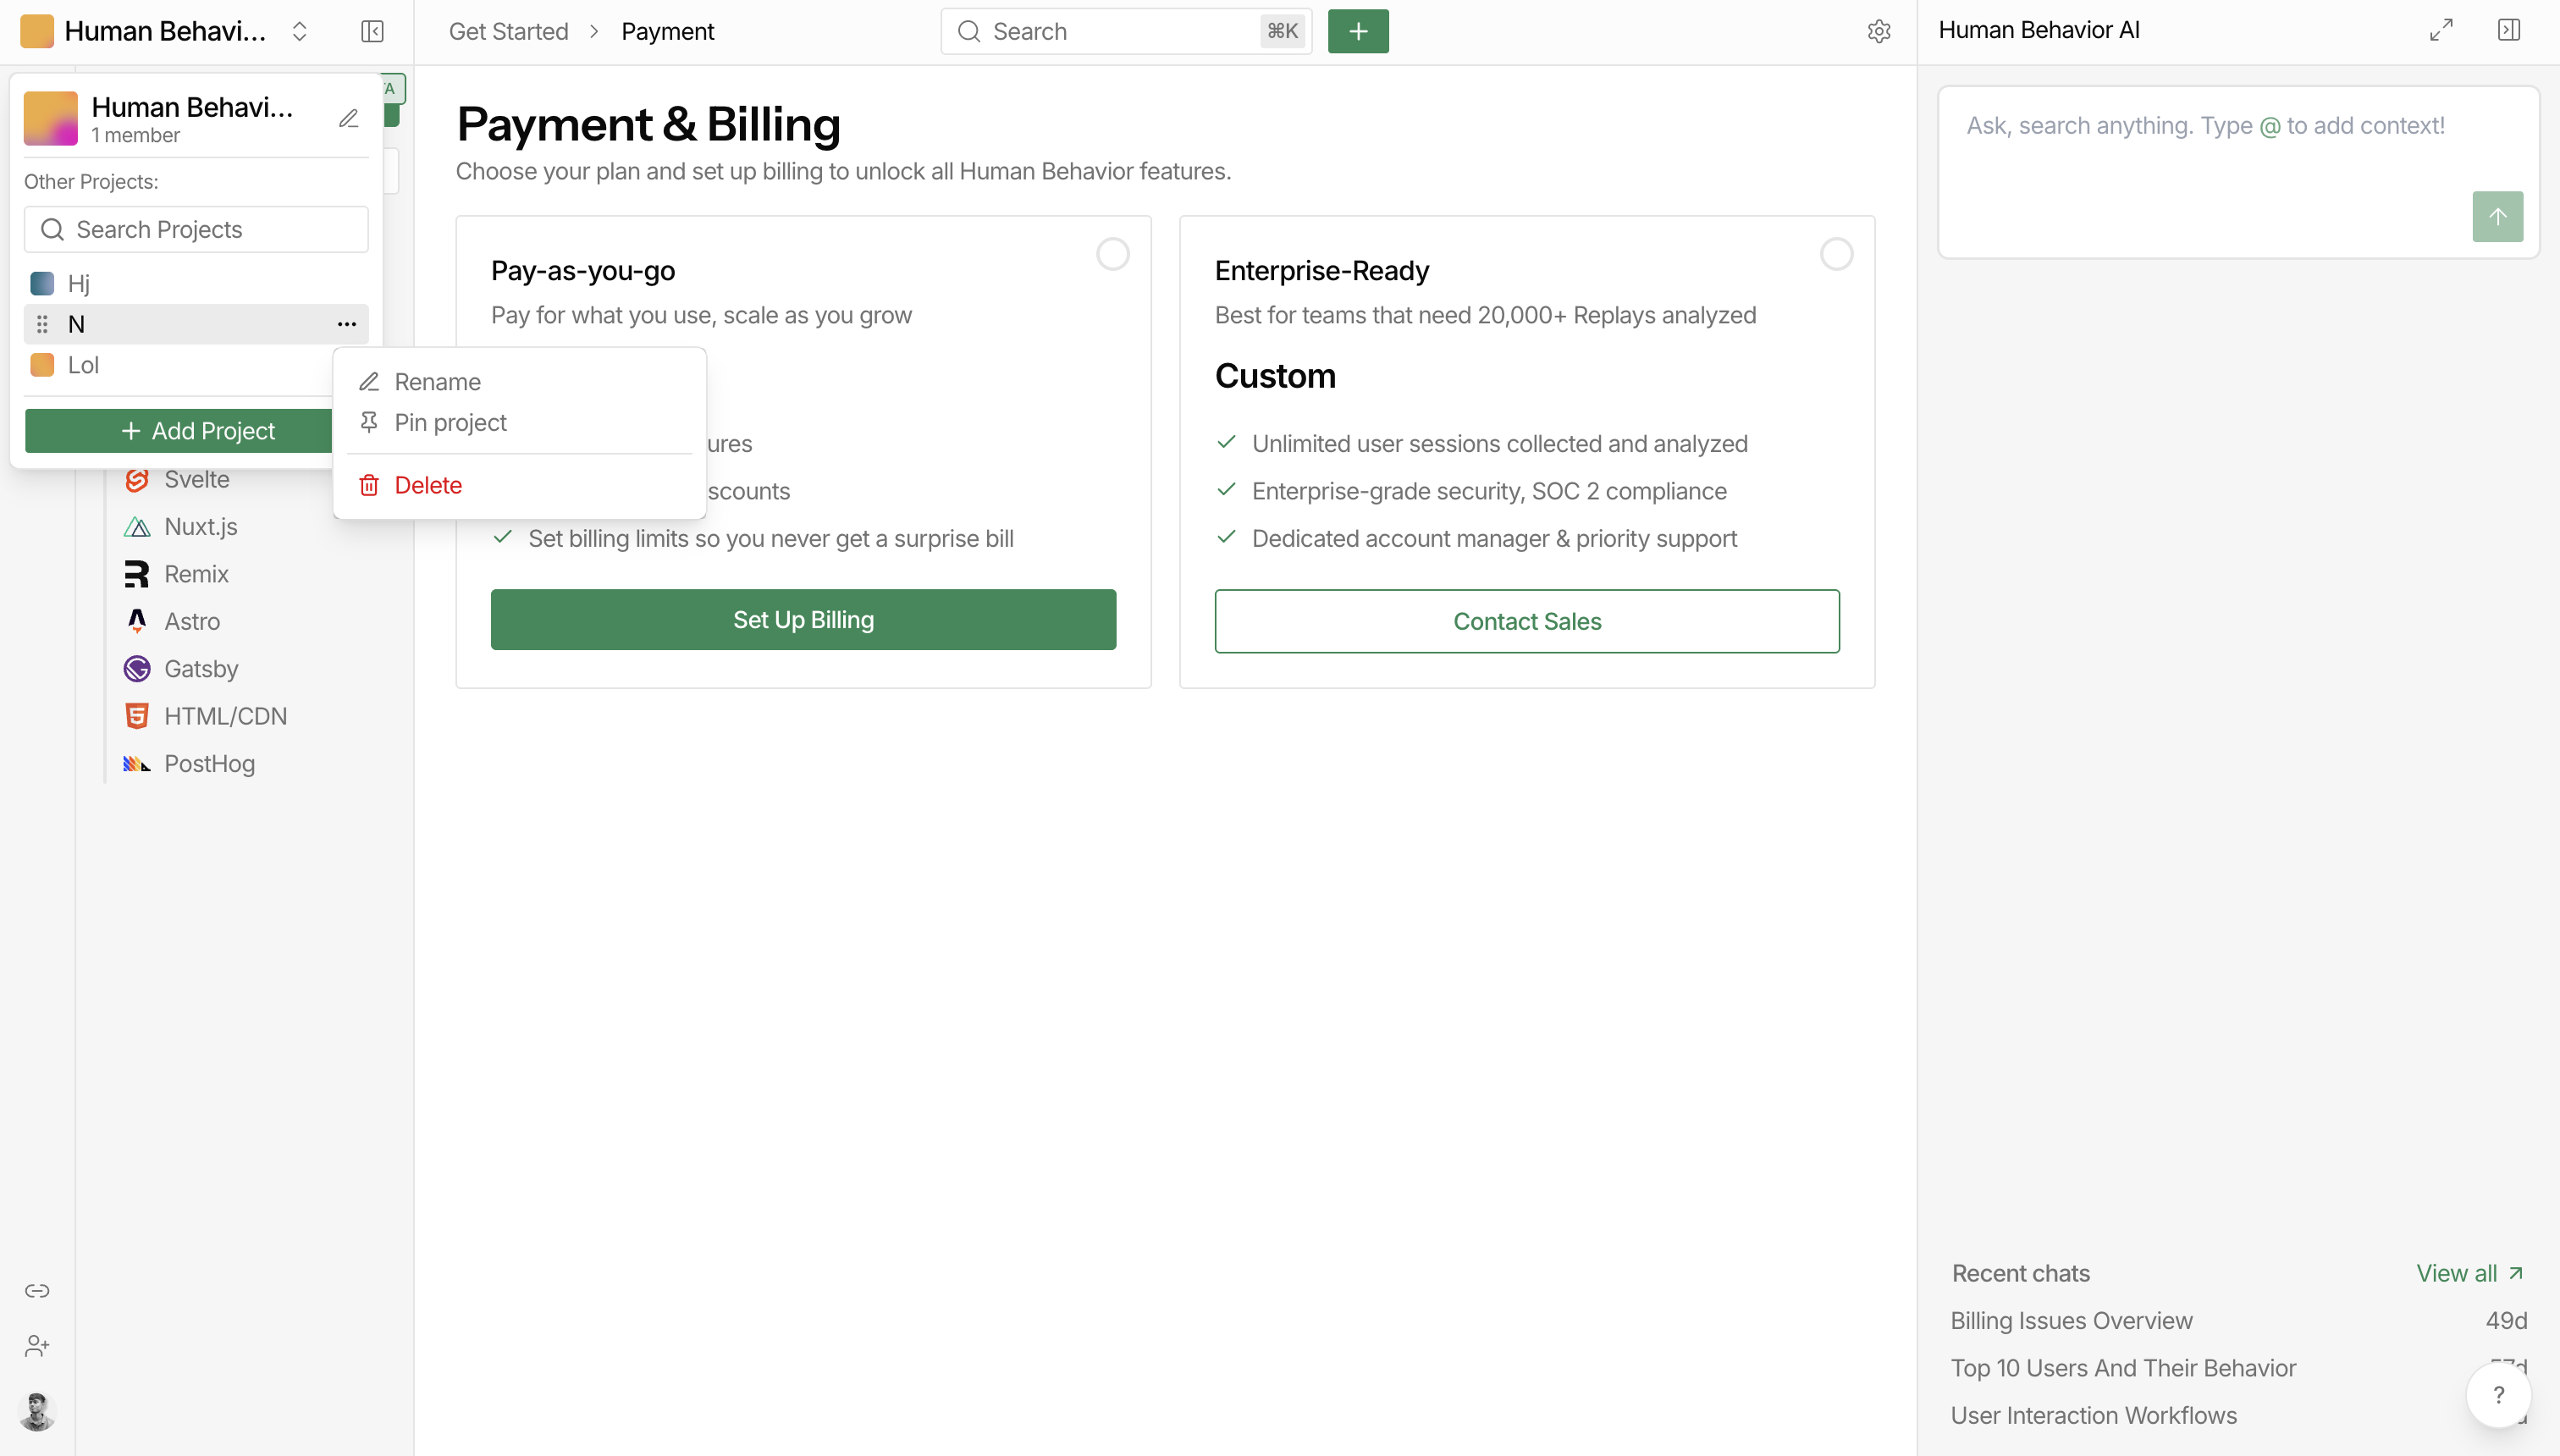This screenshot has width=2560, height=1456.
Task: Click the green plus create button
Action: coord(1358,31)
